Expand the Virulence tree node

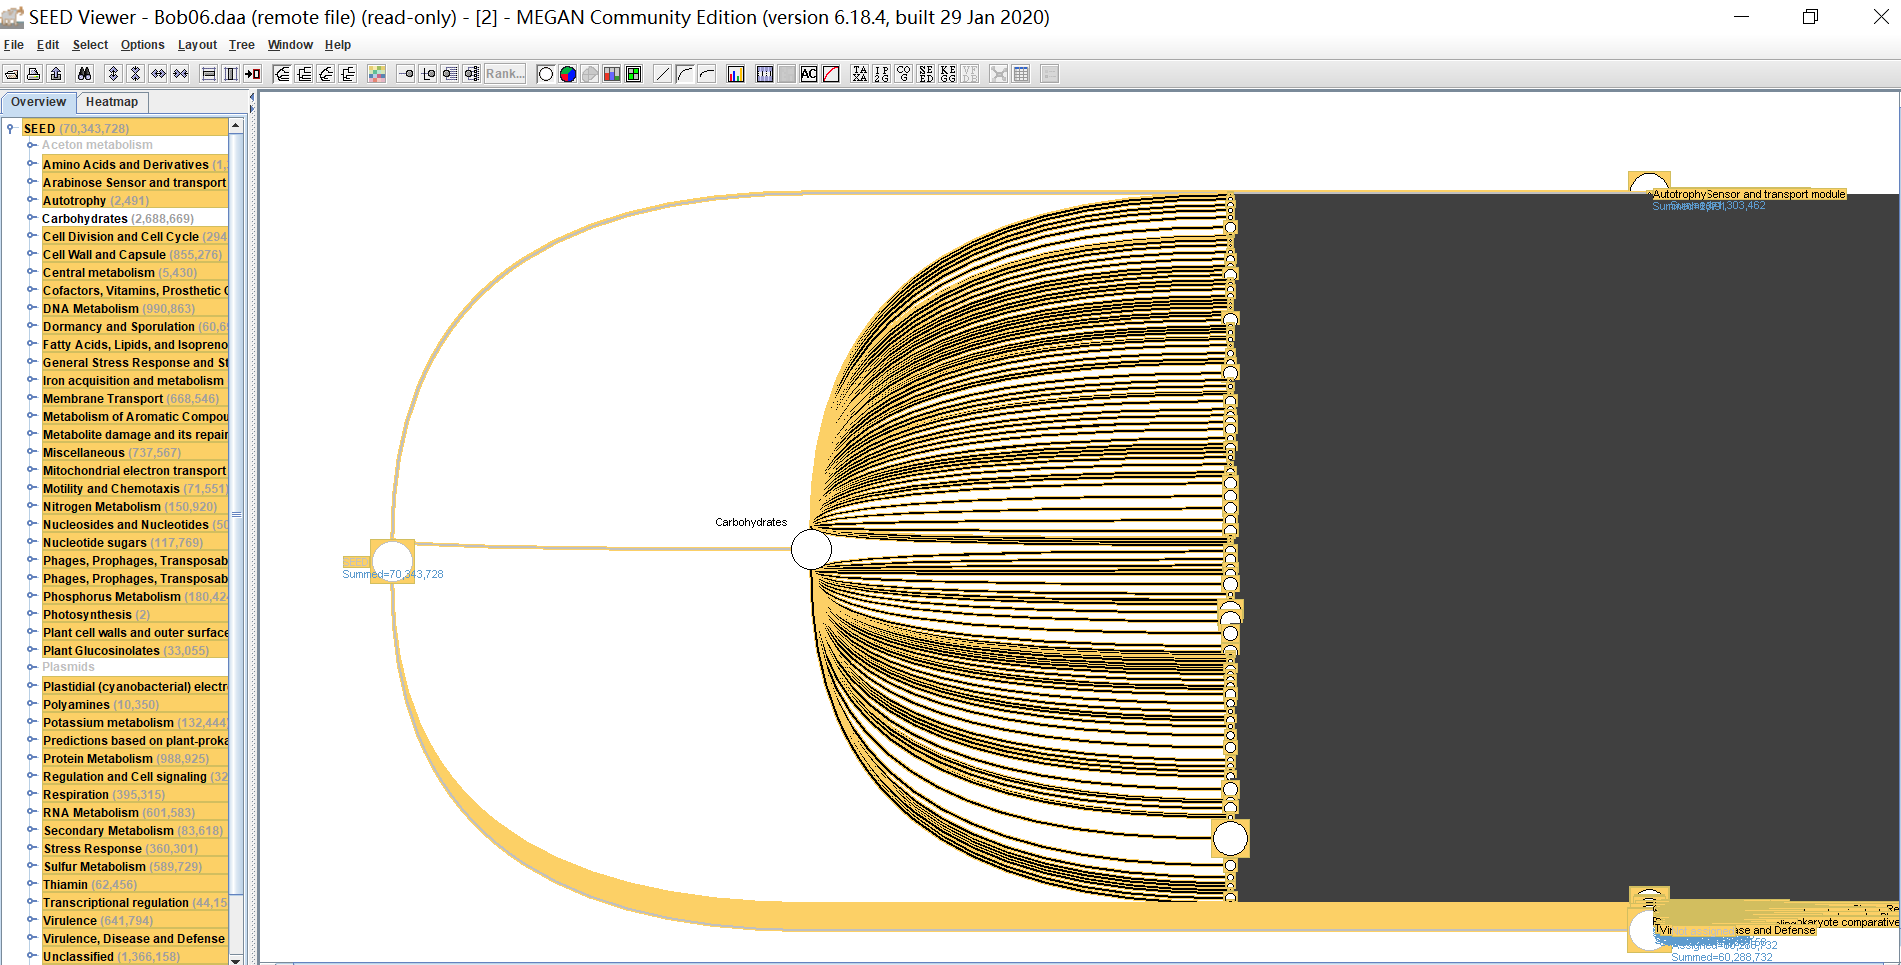pos(31,920)
